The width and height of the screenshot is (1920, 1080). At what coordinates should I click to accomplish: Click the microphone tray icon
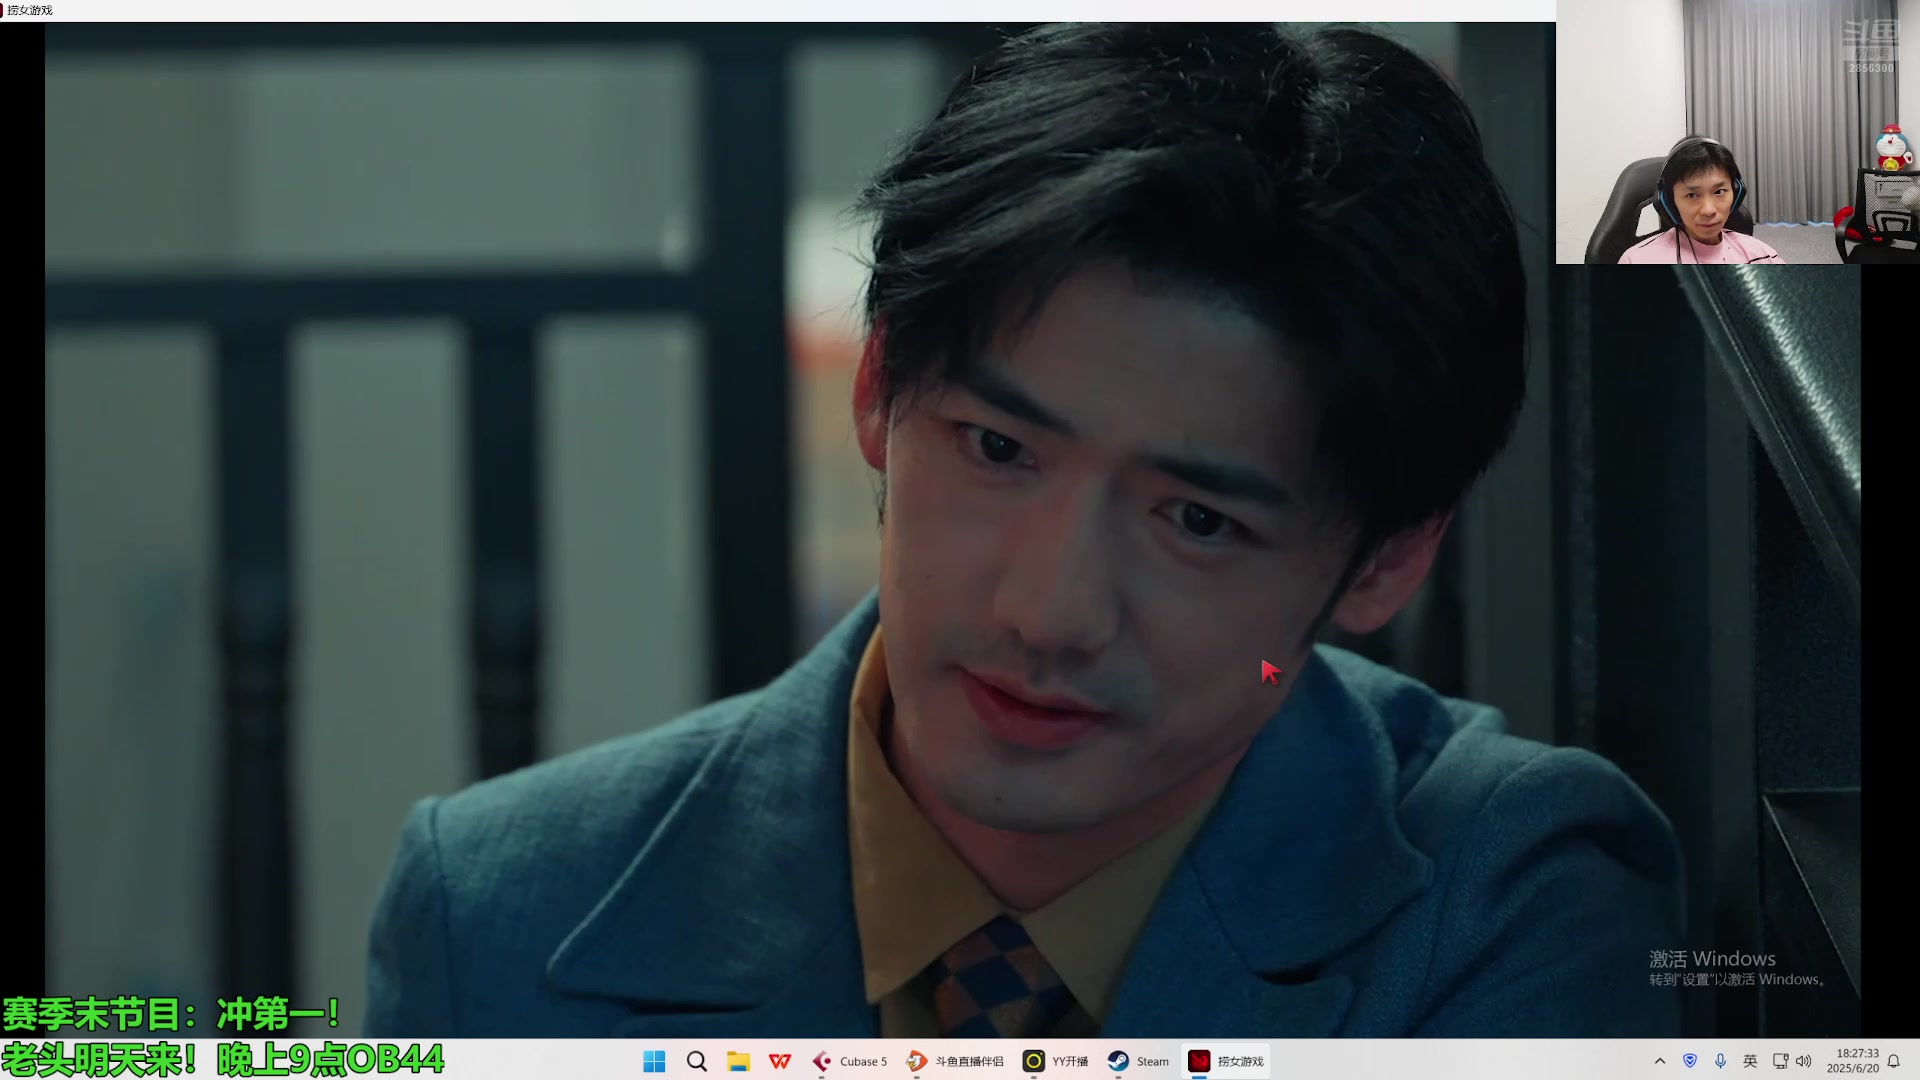[x=1720, y=1061]
